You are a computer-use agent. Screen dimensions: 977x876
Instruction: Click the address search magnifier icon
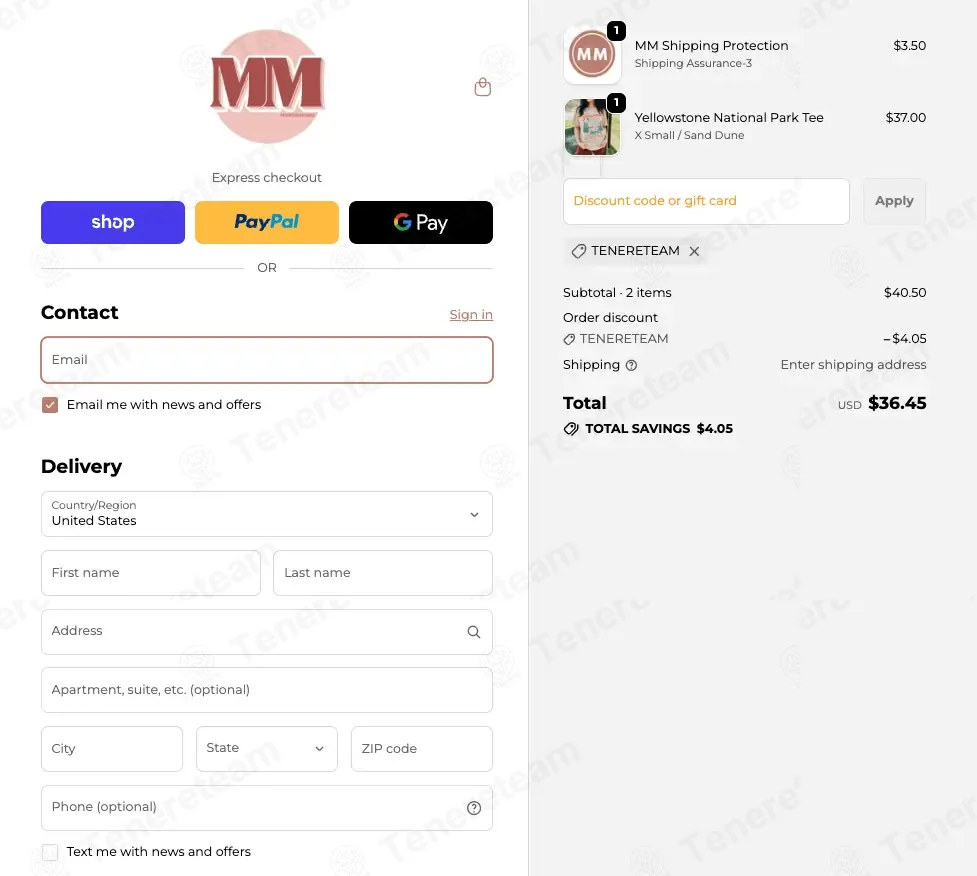(x=474, y=632)
